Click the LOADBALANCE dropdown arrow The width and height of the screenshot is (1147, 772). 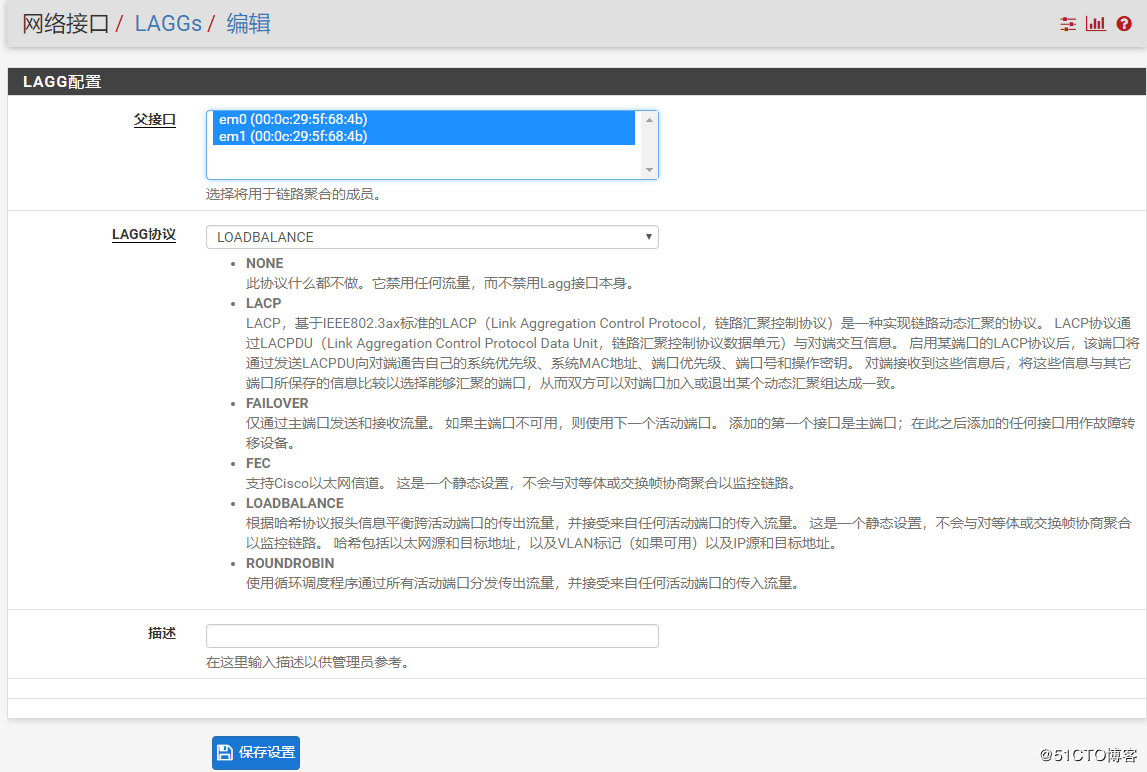(x=649, y=237)
